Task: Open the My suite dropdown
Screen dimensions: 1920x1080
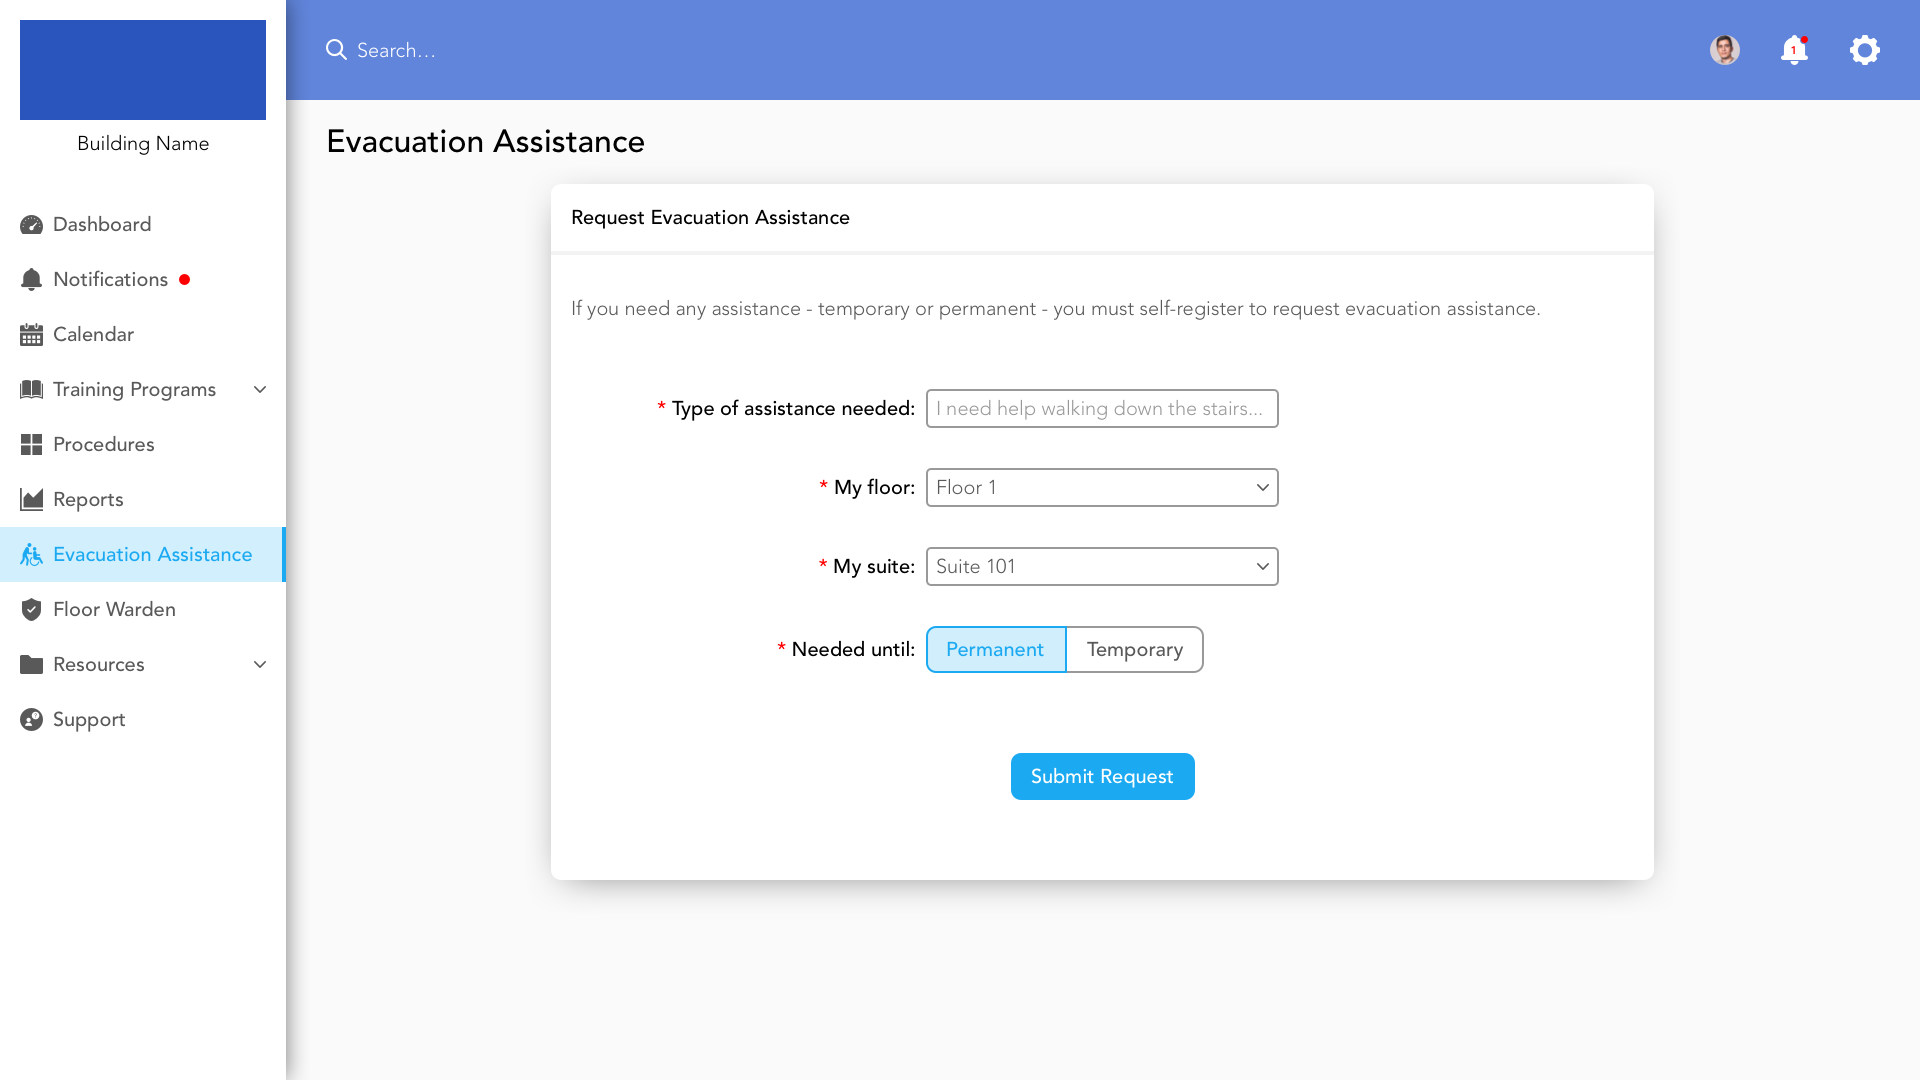Action: pos(1101,567)
